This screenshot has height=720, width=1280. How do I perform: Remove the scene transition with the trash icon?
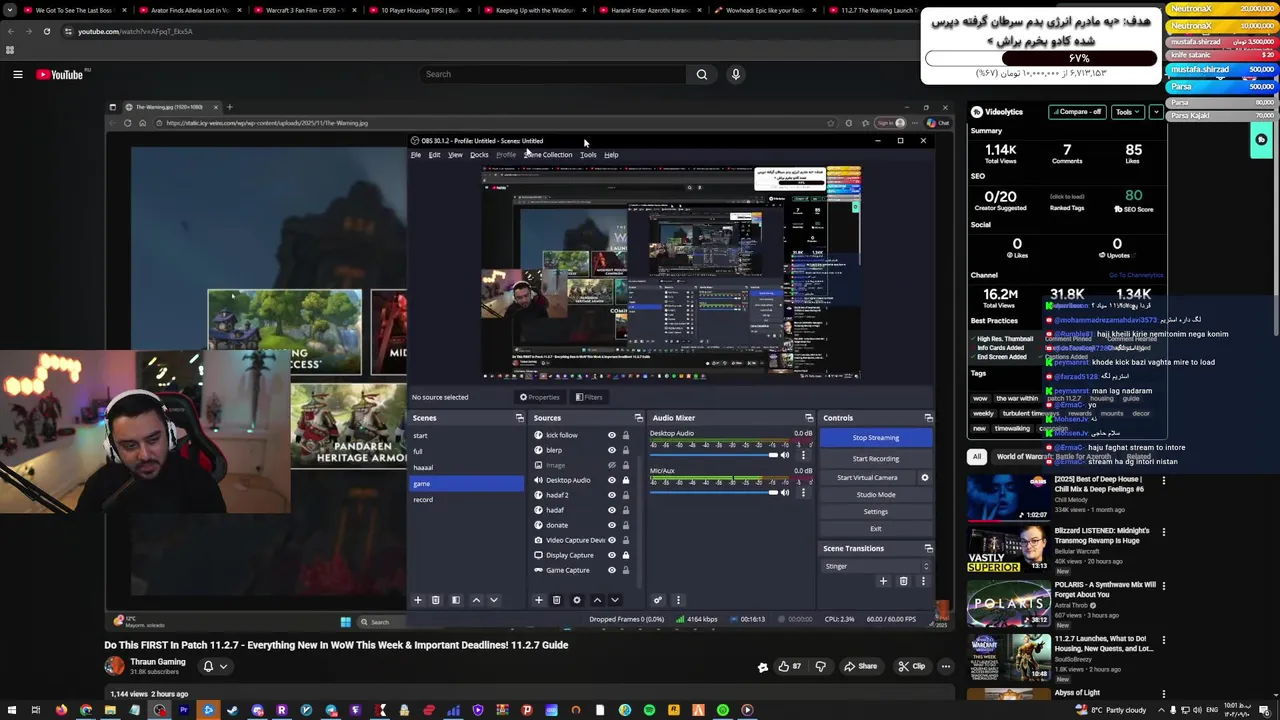903,581
